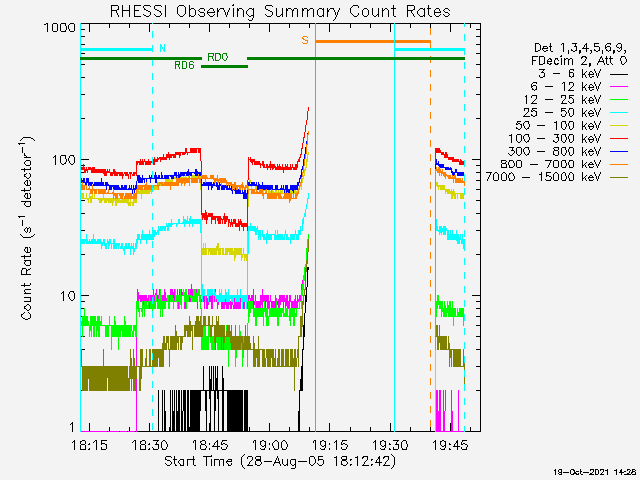This screenshot has height=480, width=640.
Task: Select the legend label 800 - 7000 keV
Action: 551,164
